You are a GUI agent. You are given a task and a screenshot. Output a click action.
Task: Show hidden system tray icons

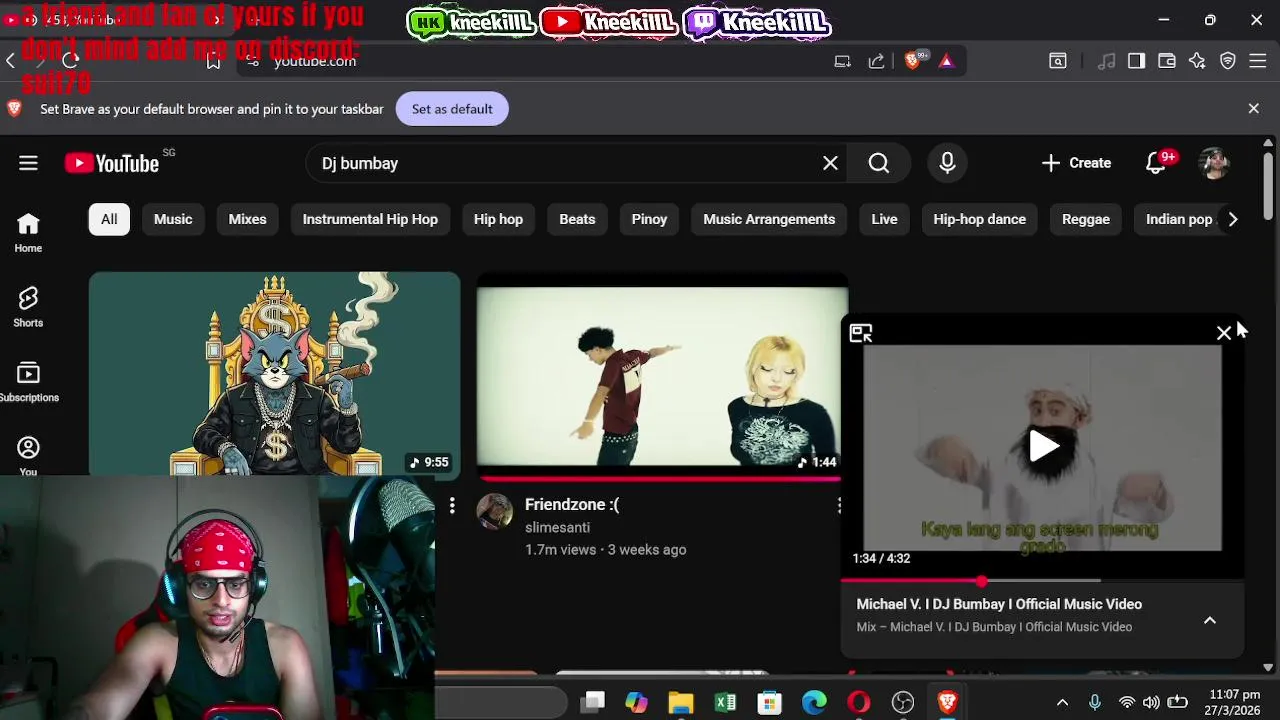click(x=1062, y=703)
